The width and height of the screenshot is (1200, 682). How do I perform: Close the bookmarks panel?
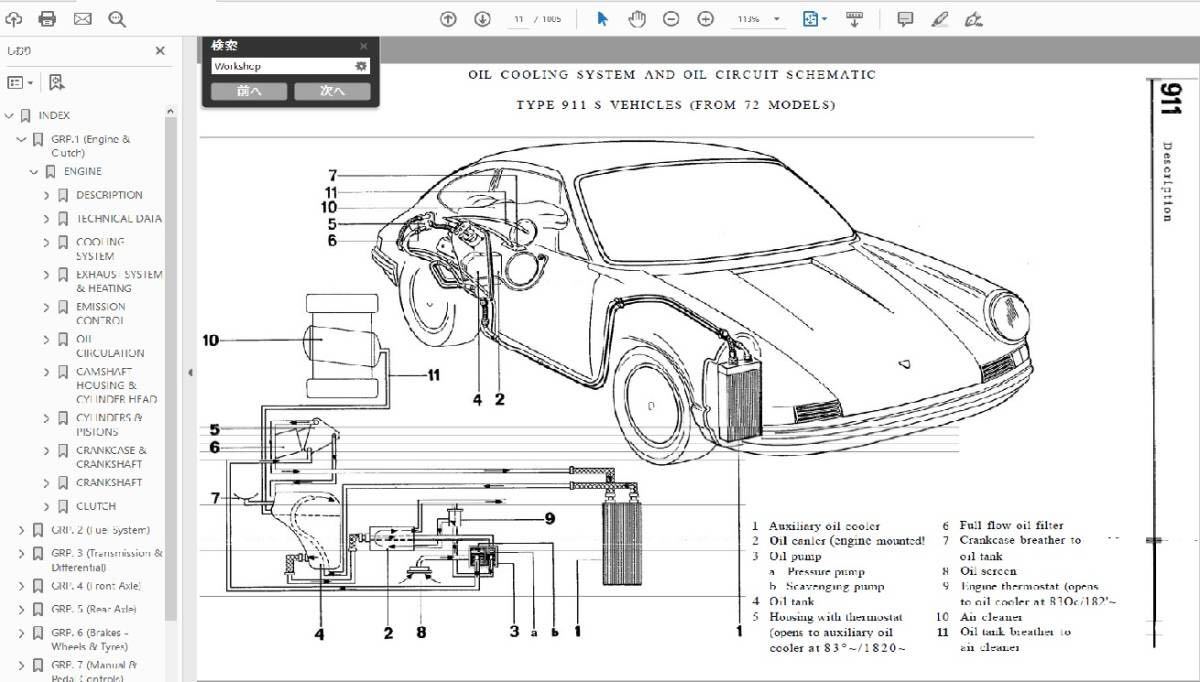tap(160, 51)
